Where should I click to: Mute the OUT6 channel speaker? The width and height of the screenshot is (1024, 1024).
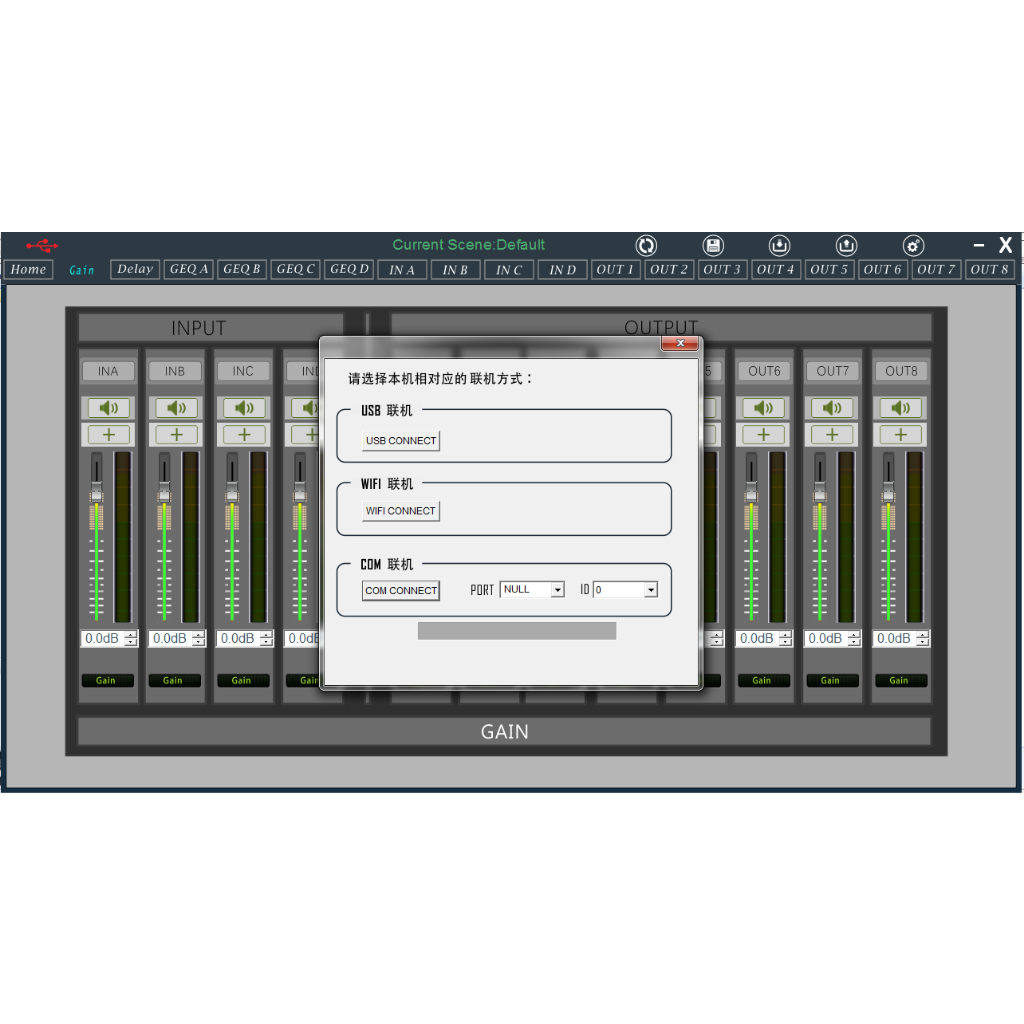763,408
